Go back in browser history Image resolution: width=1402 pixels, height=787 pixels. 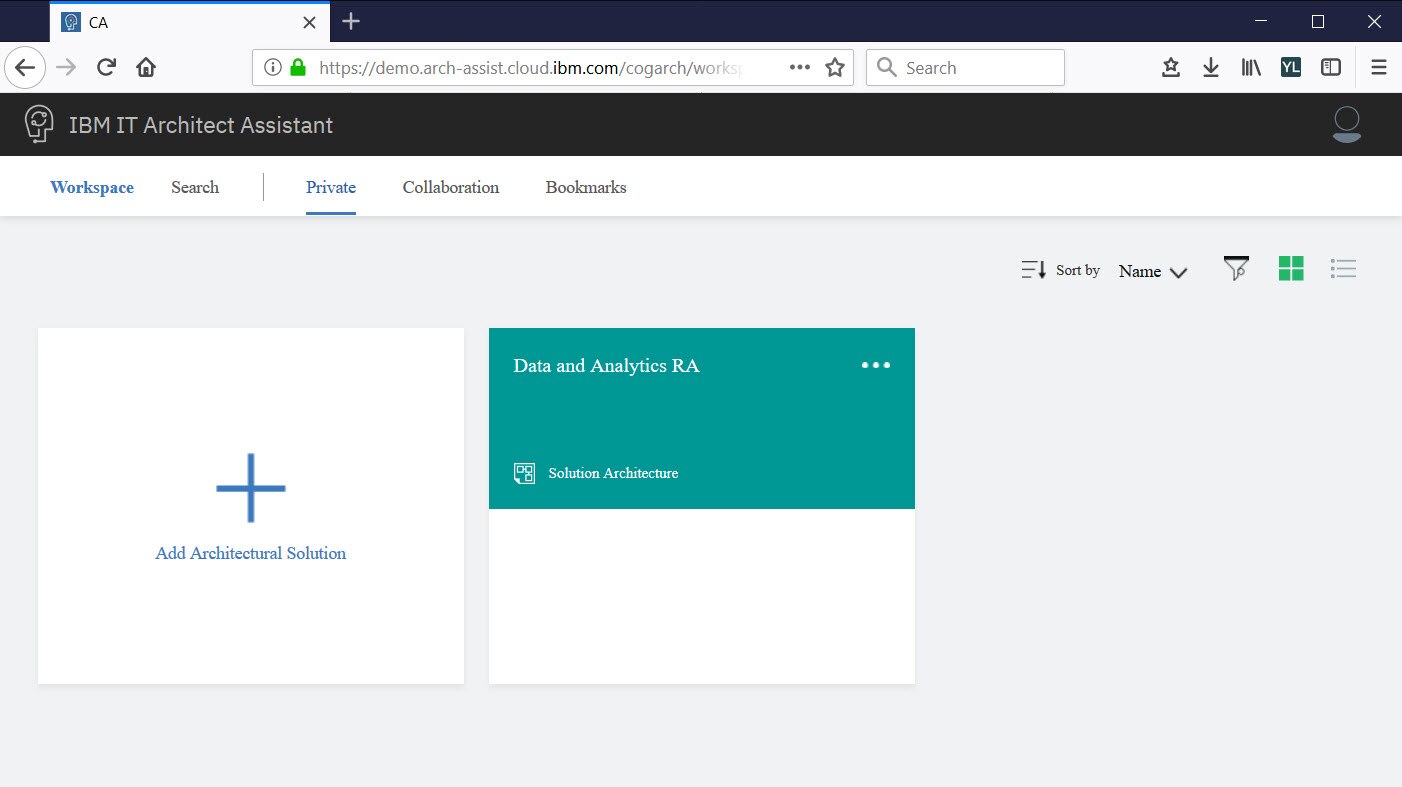pos(25,68)
